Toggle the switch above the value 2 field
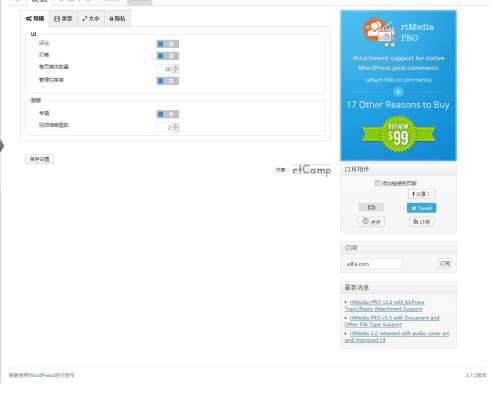The width and height of the screenshot is (495, 400). [x=168, y=114]
